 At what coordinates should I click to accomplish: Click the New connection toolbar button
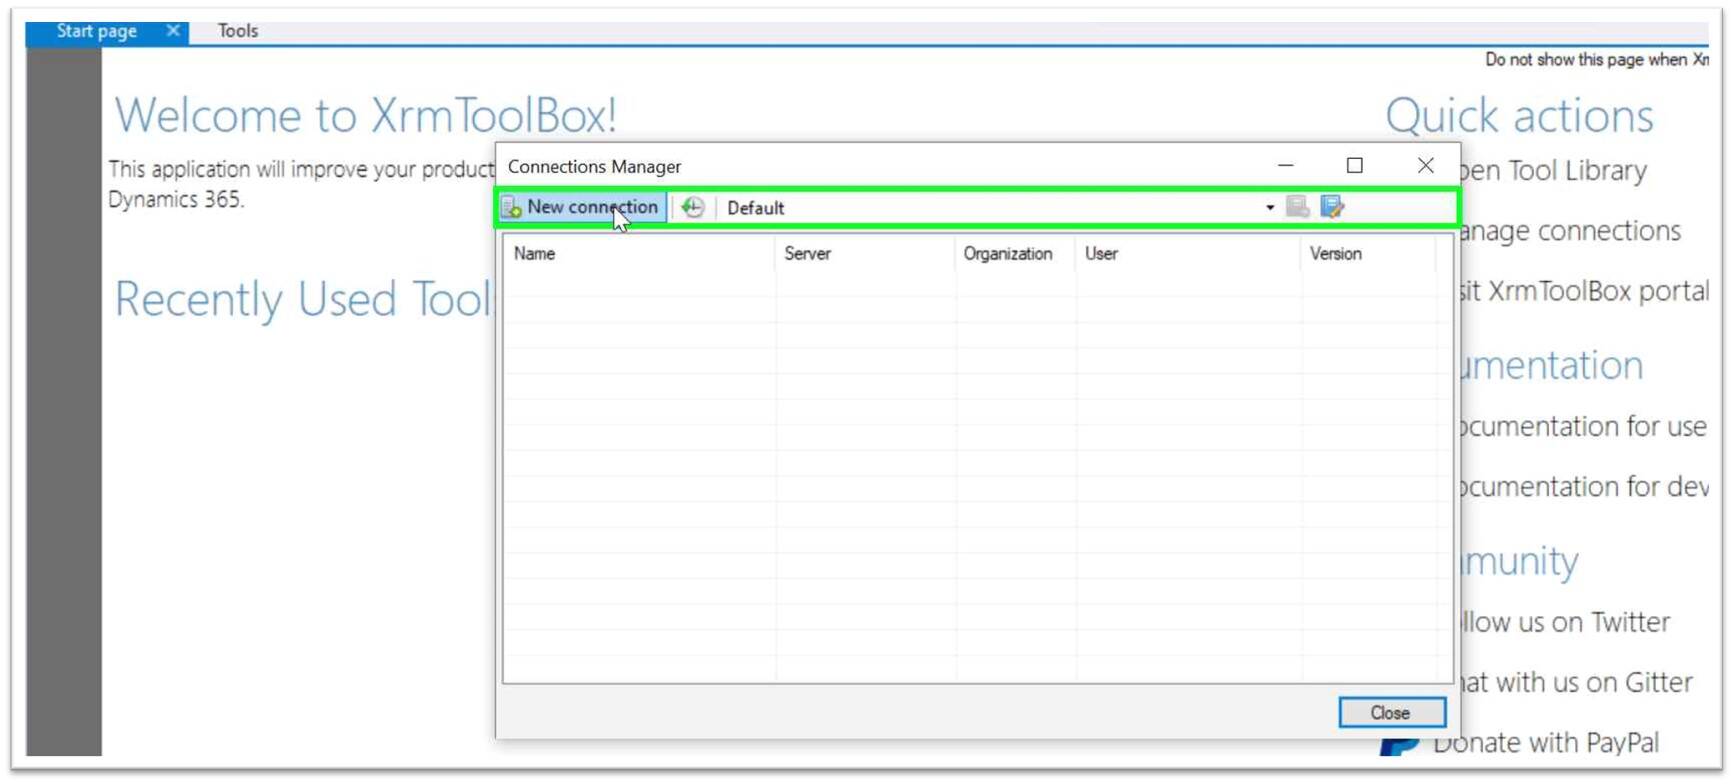(582, 207)
